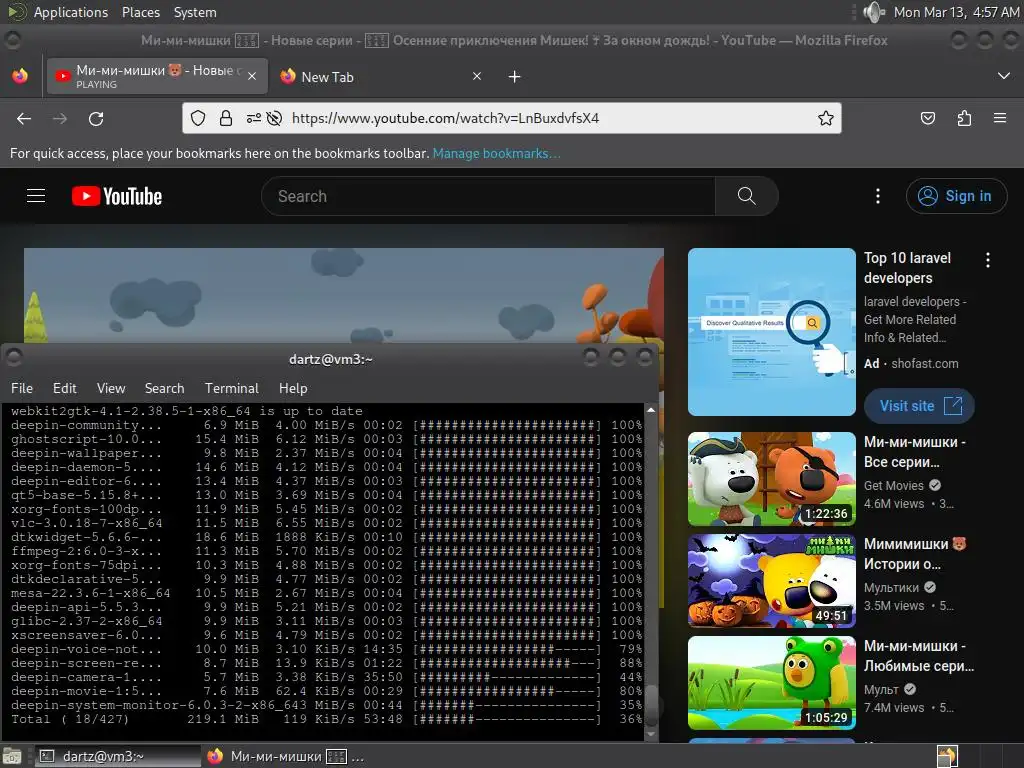Open the tracking protection shield icon

pyautogui.click(x=198, y=118)
